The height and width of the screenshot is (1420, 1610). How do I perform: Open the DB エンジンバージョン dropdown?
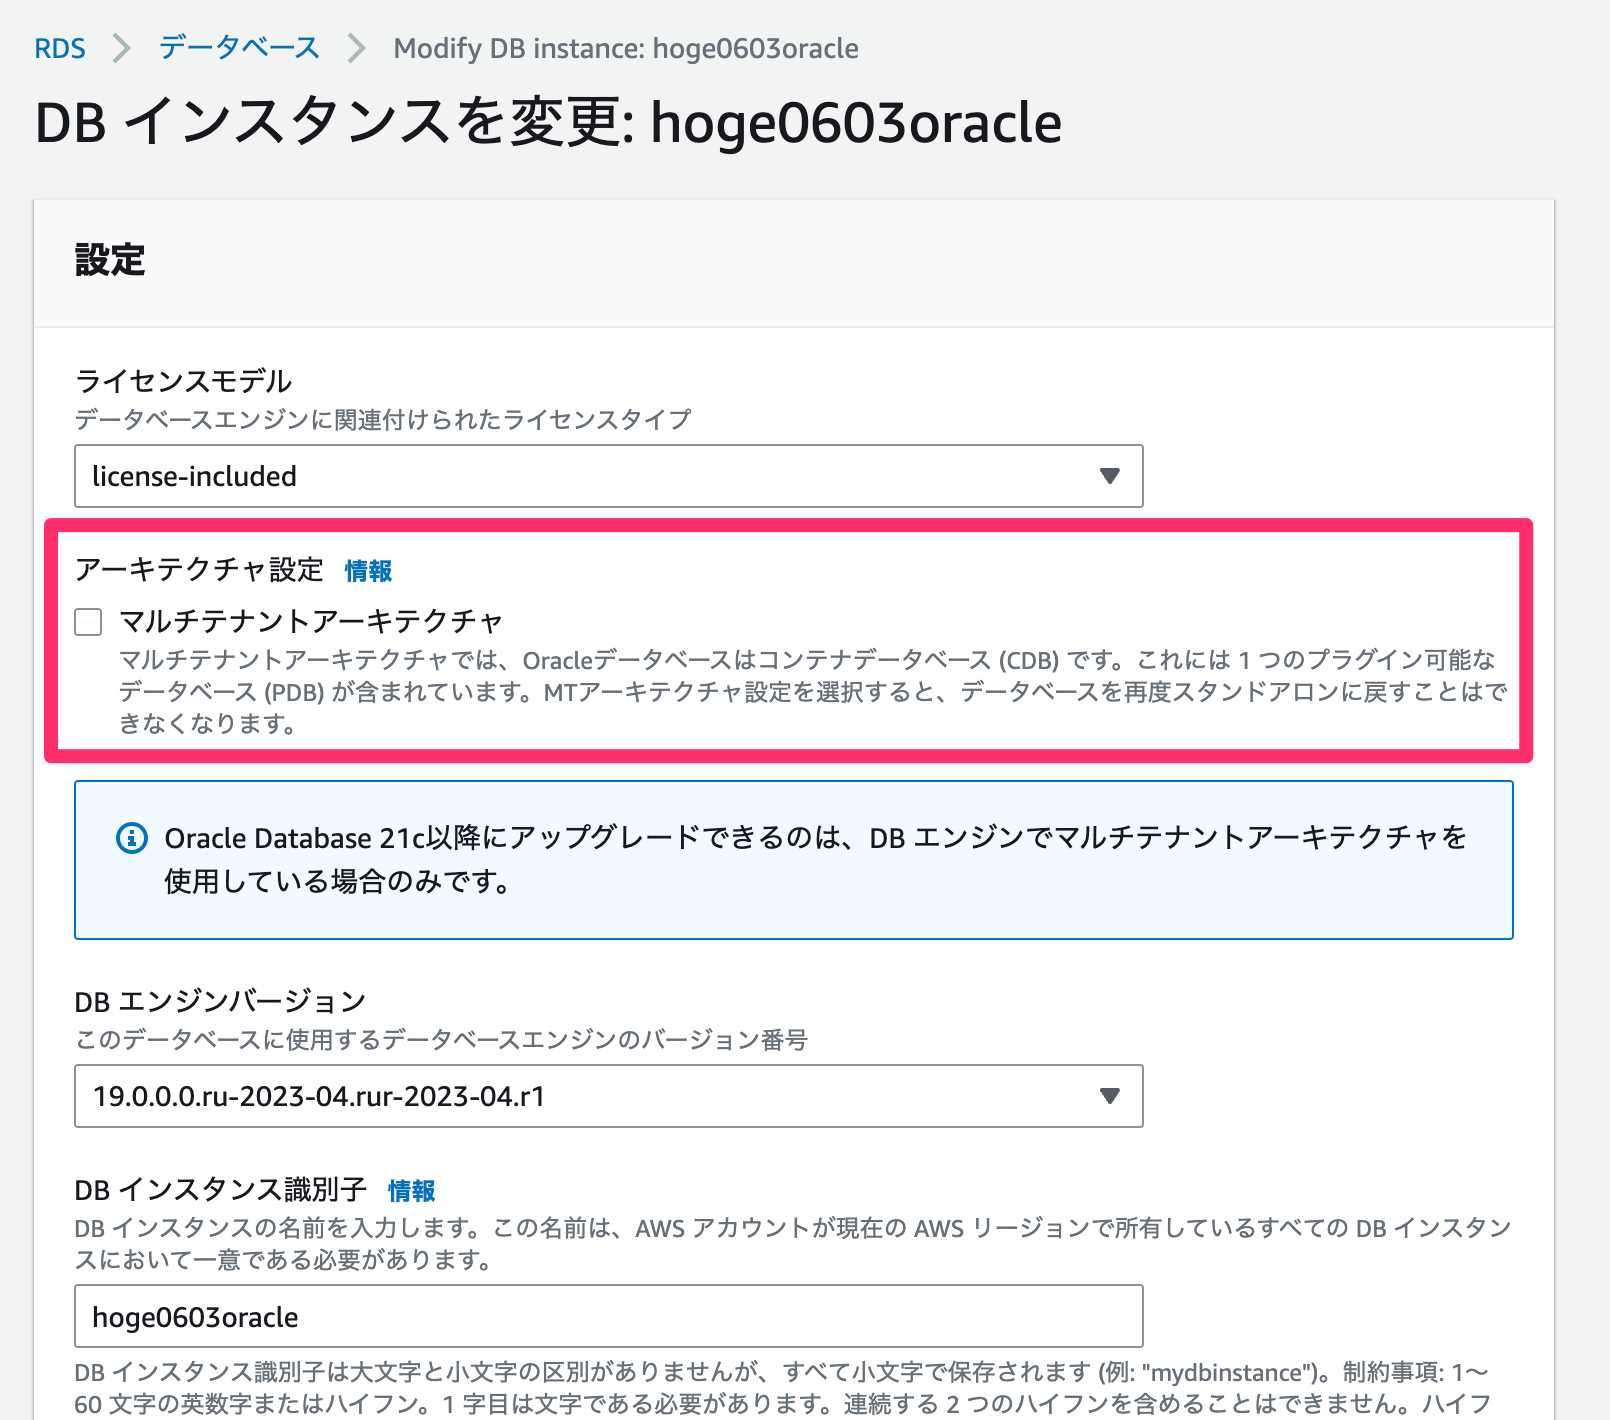(x=608, y=1097)
